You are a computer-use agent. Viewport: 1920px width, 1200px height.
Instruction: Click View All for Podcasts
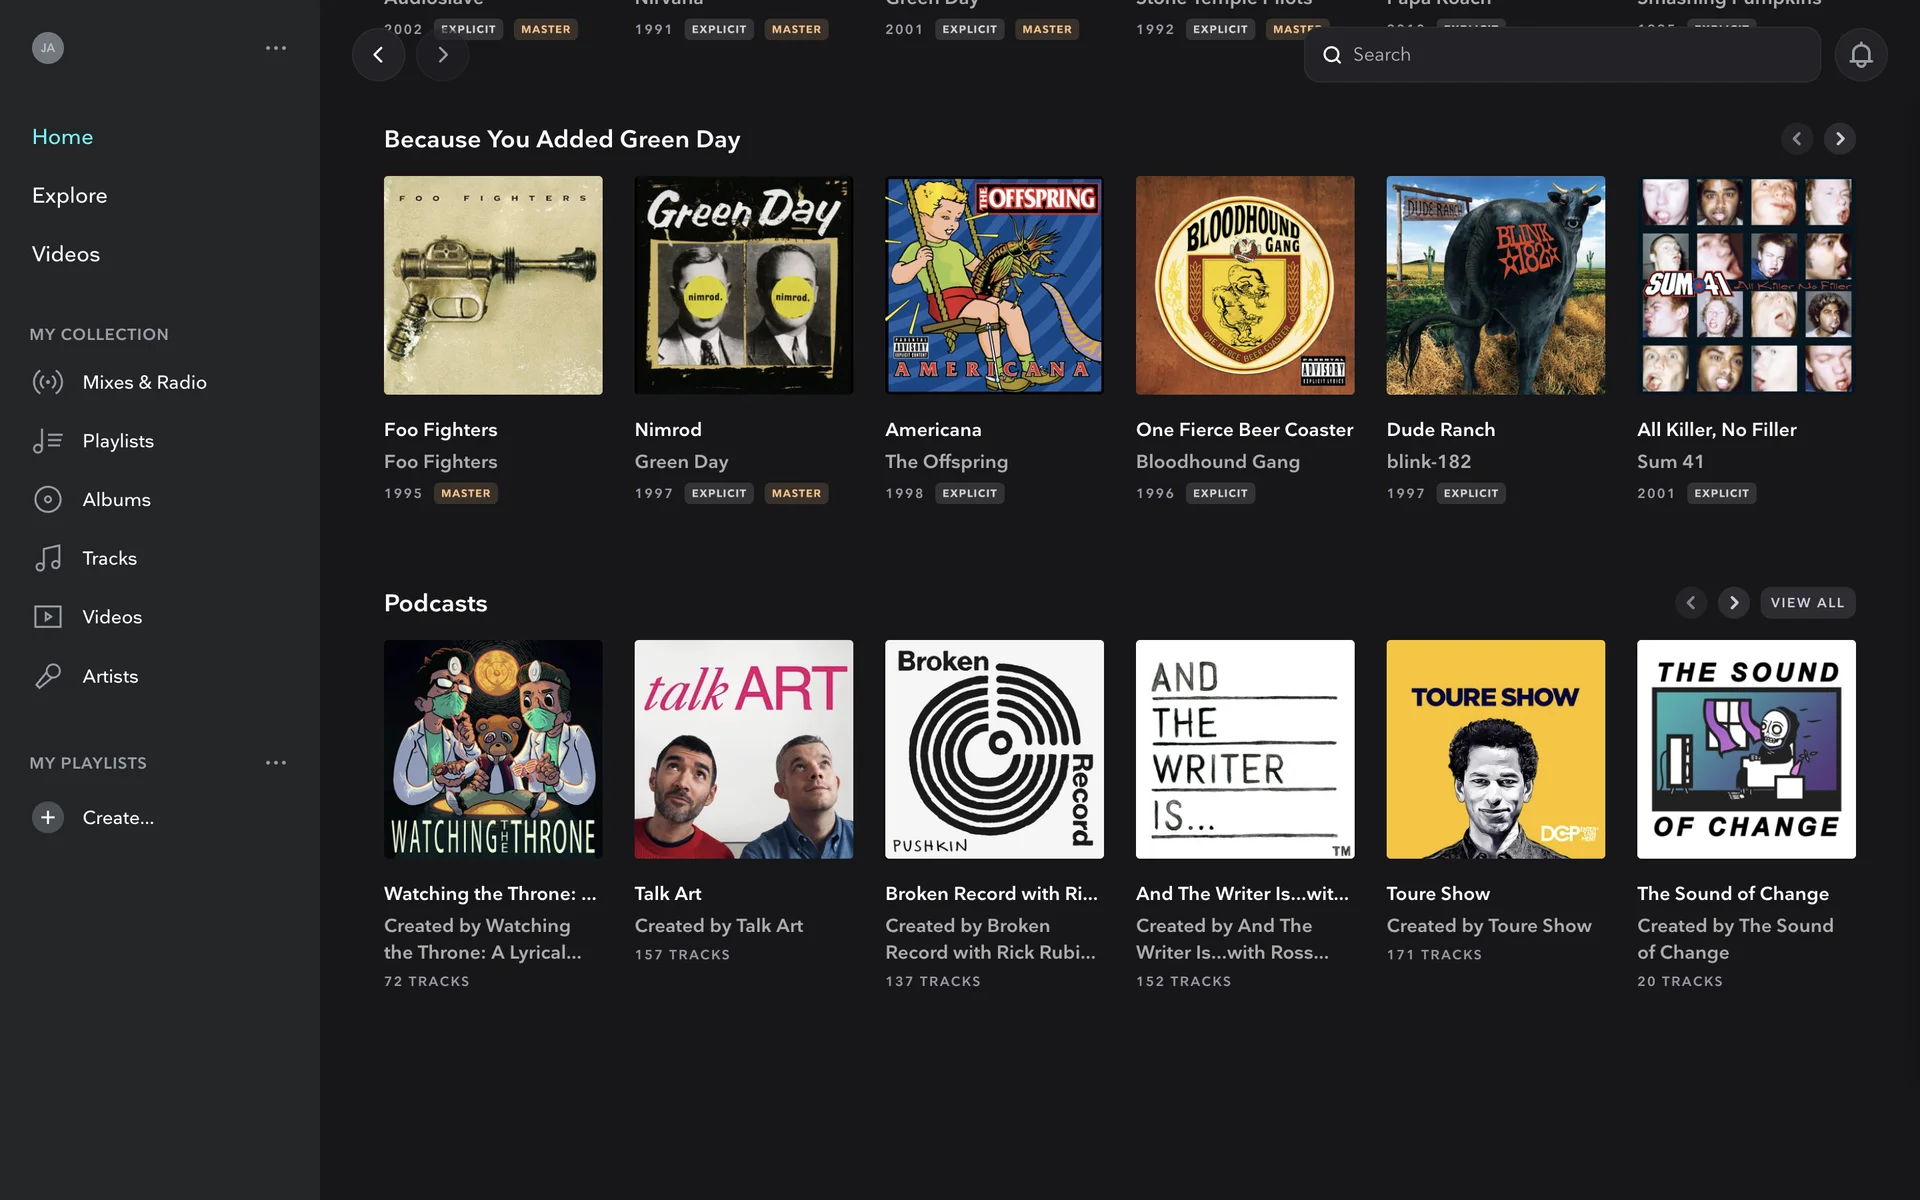1807,603
